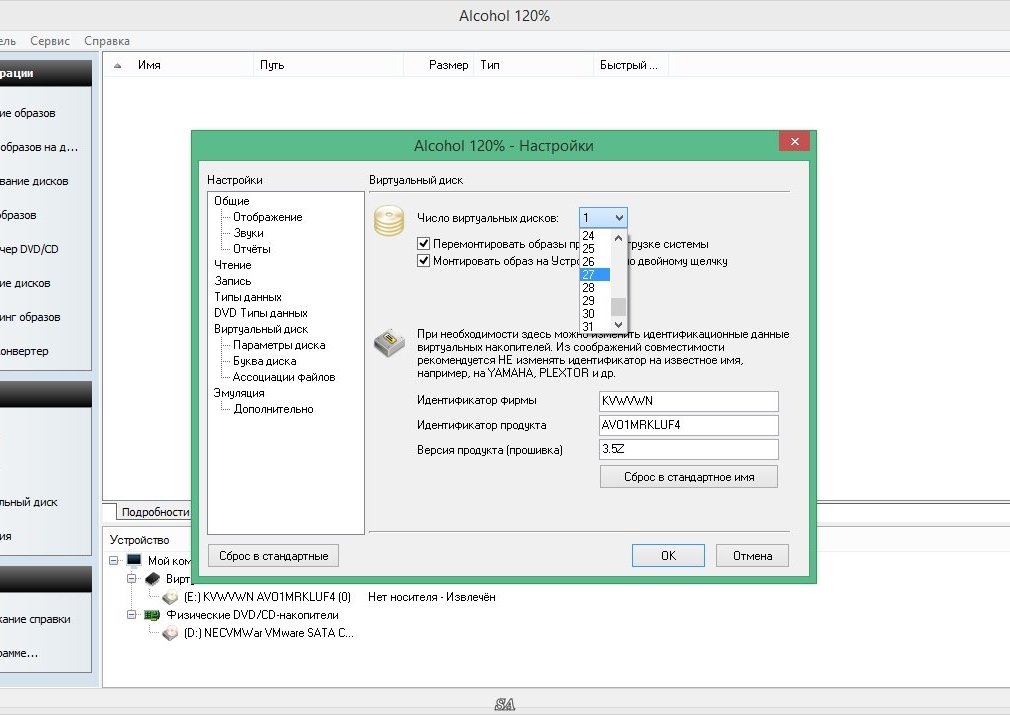Click the Быстрый column header
Image resolution: width=1010 pixels, height=715 pixels.
[x=631, y=65]
